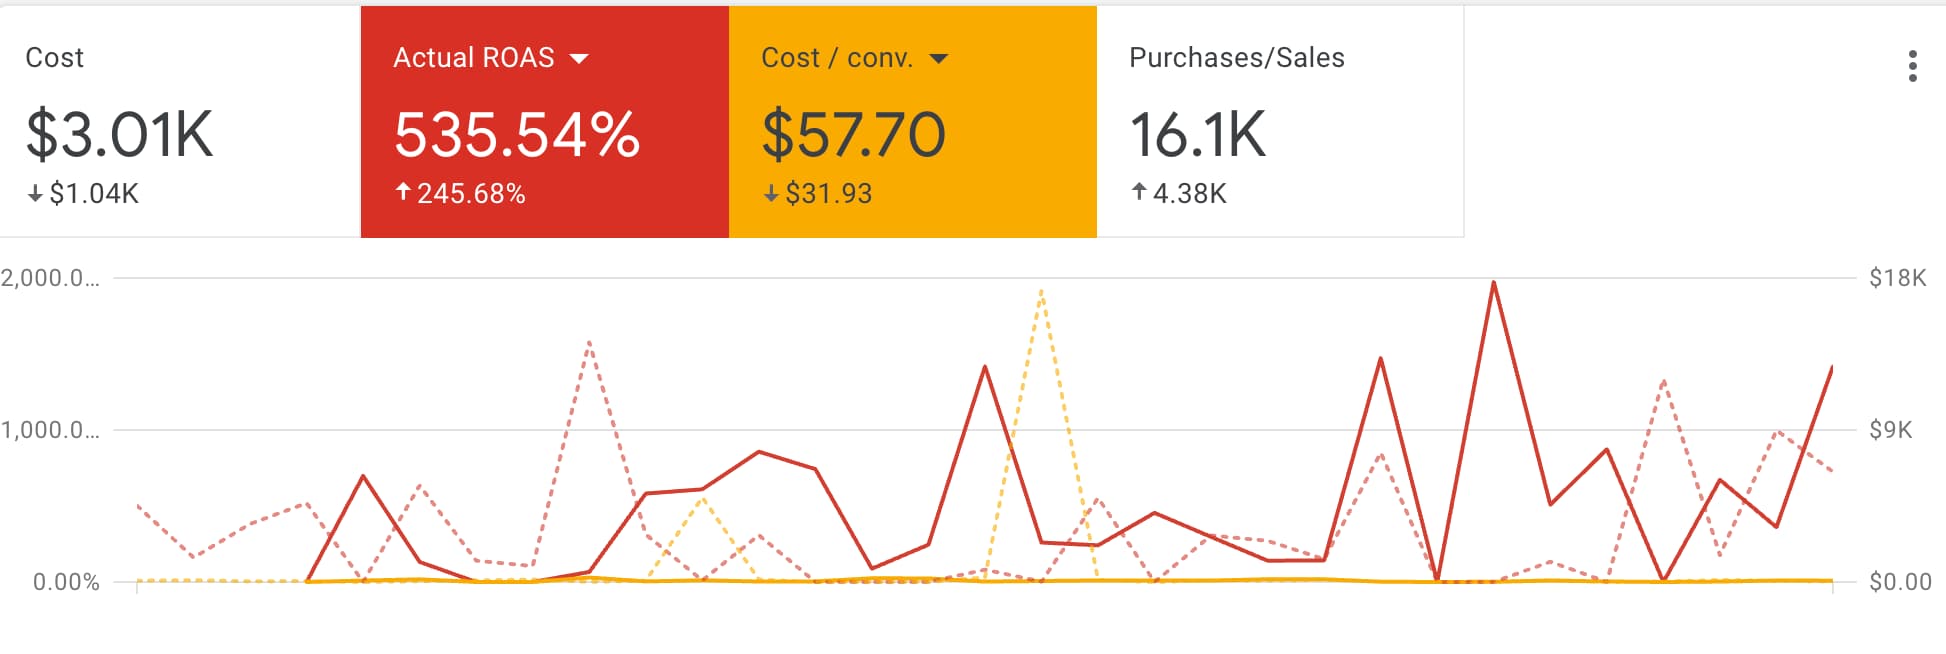Click the 535.54% Actual ROAS value
This screenshot has height=654, width=1946.
pyautogui.click(x=516, y=135)
